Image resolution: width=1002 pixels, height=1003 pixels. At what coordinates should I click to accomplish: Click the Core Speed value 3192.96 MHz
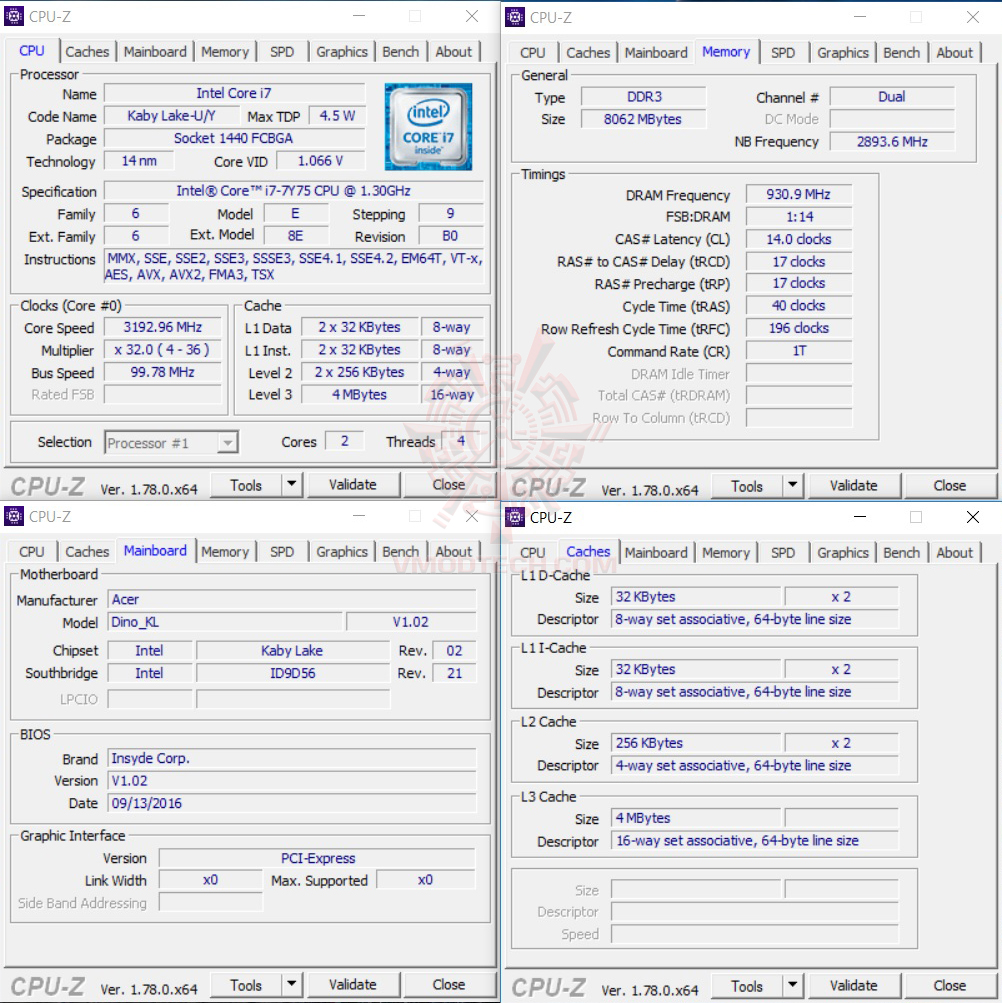tap(163, 328)
